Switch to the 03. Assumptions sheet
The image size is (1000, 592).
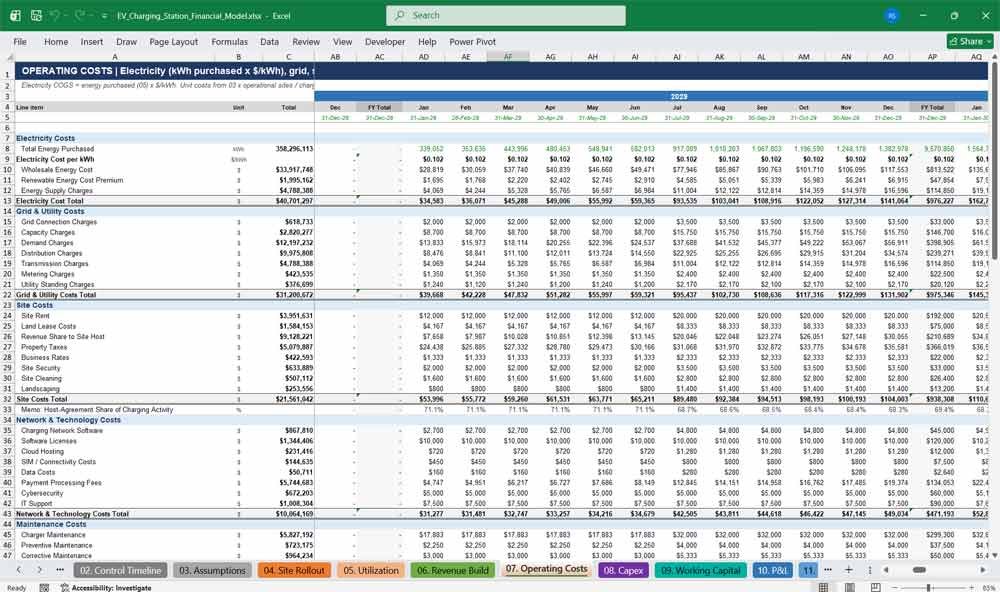[x=212, y=570]
